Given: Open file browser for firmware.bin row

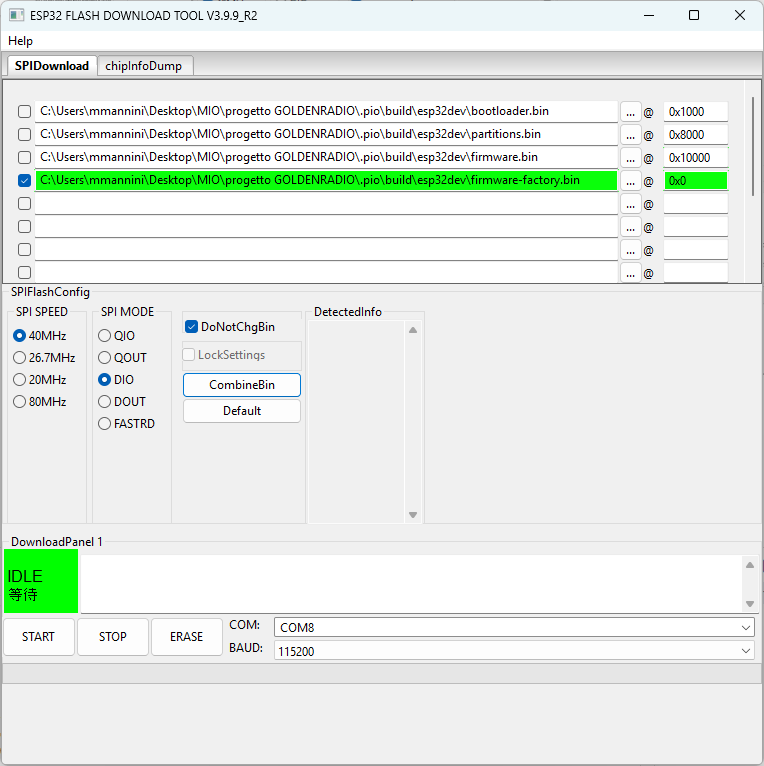Looking at the screenshot, I should [631, 158].
